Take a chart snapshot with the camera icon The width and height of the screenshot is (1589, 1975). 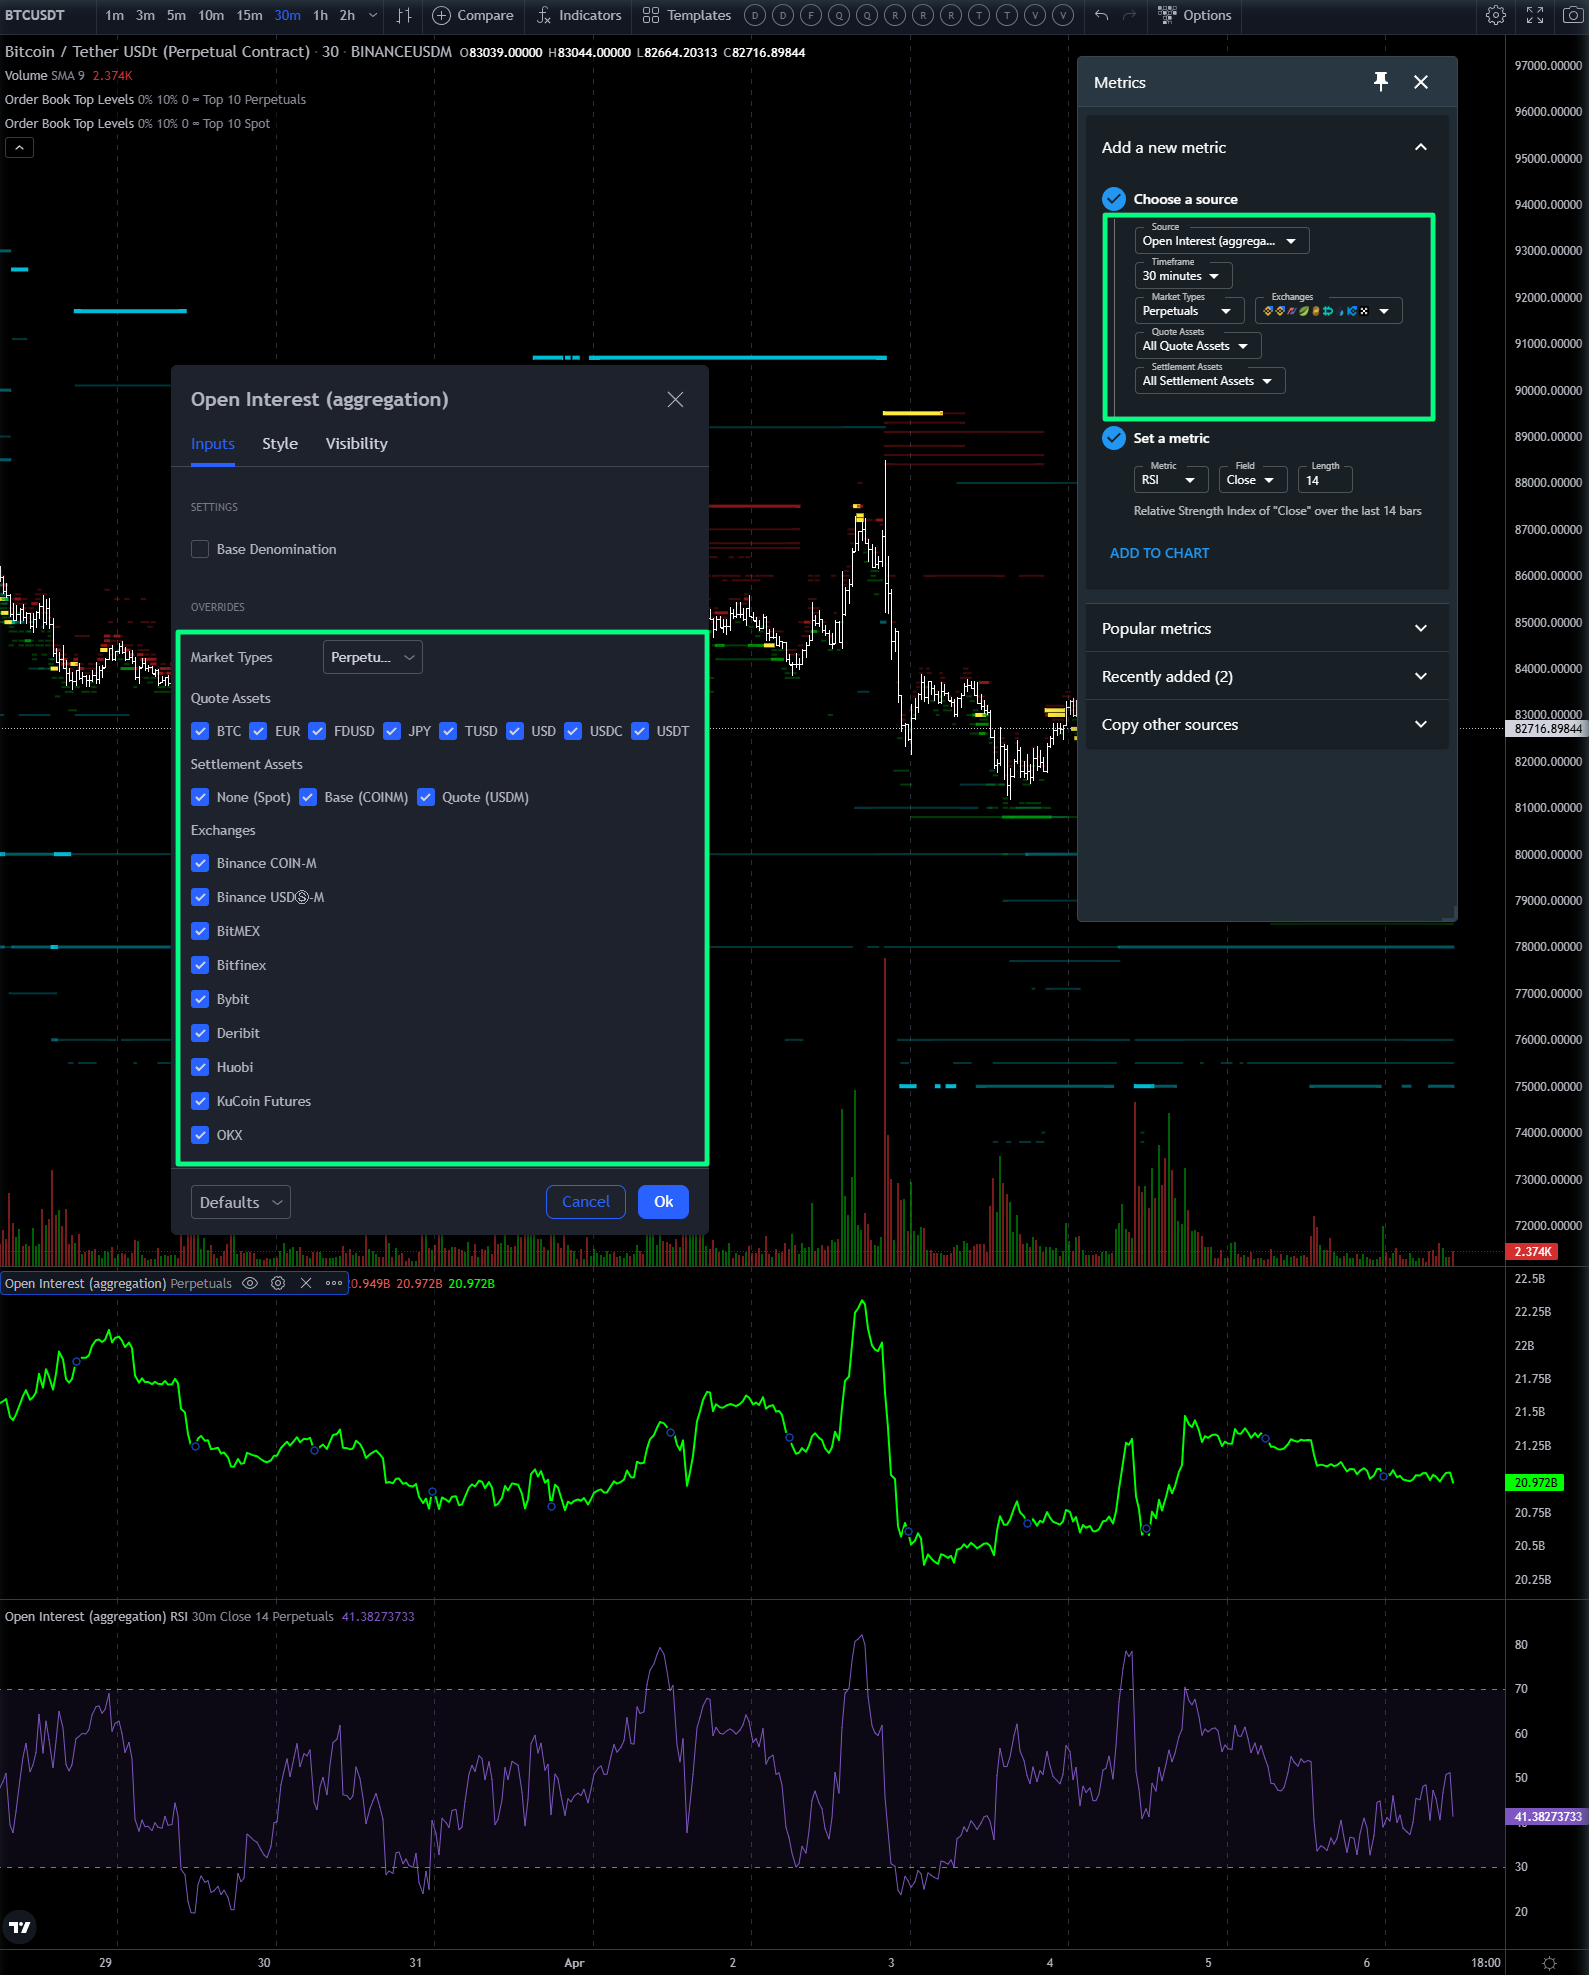[x=1572, y=15]
